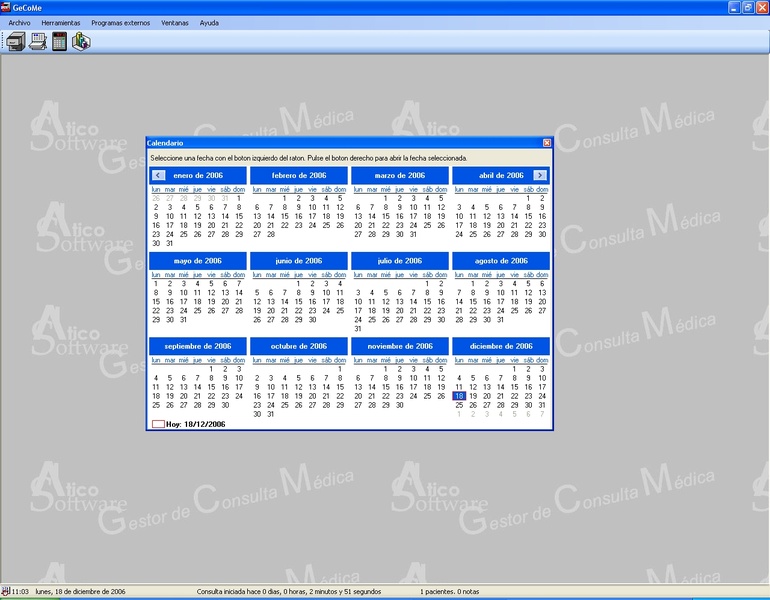Select day 24 in junio 2006
This screenshot has width=770, height=600.
[326, 311]
